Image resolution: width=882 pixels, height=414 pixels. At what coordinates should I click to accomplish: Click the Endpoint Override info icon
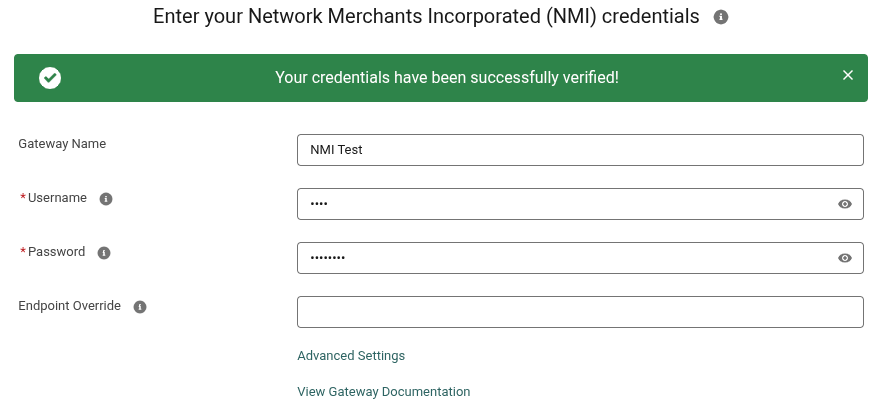[140, 307]
